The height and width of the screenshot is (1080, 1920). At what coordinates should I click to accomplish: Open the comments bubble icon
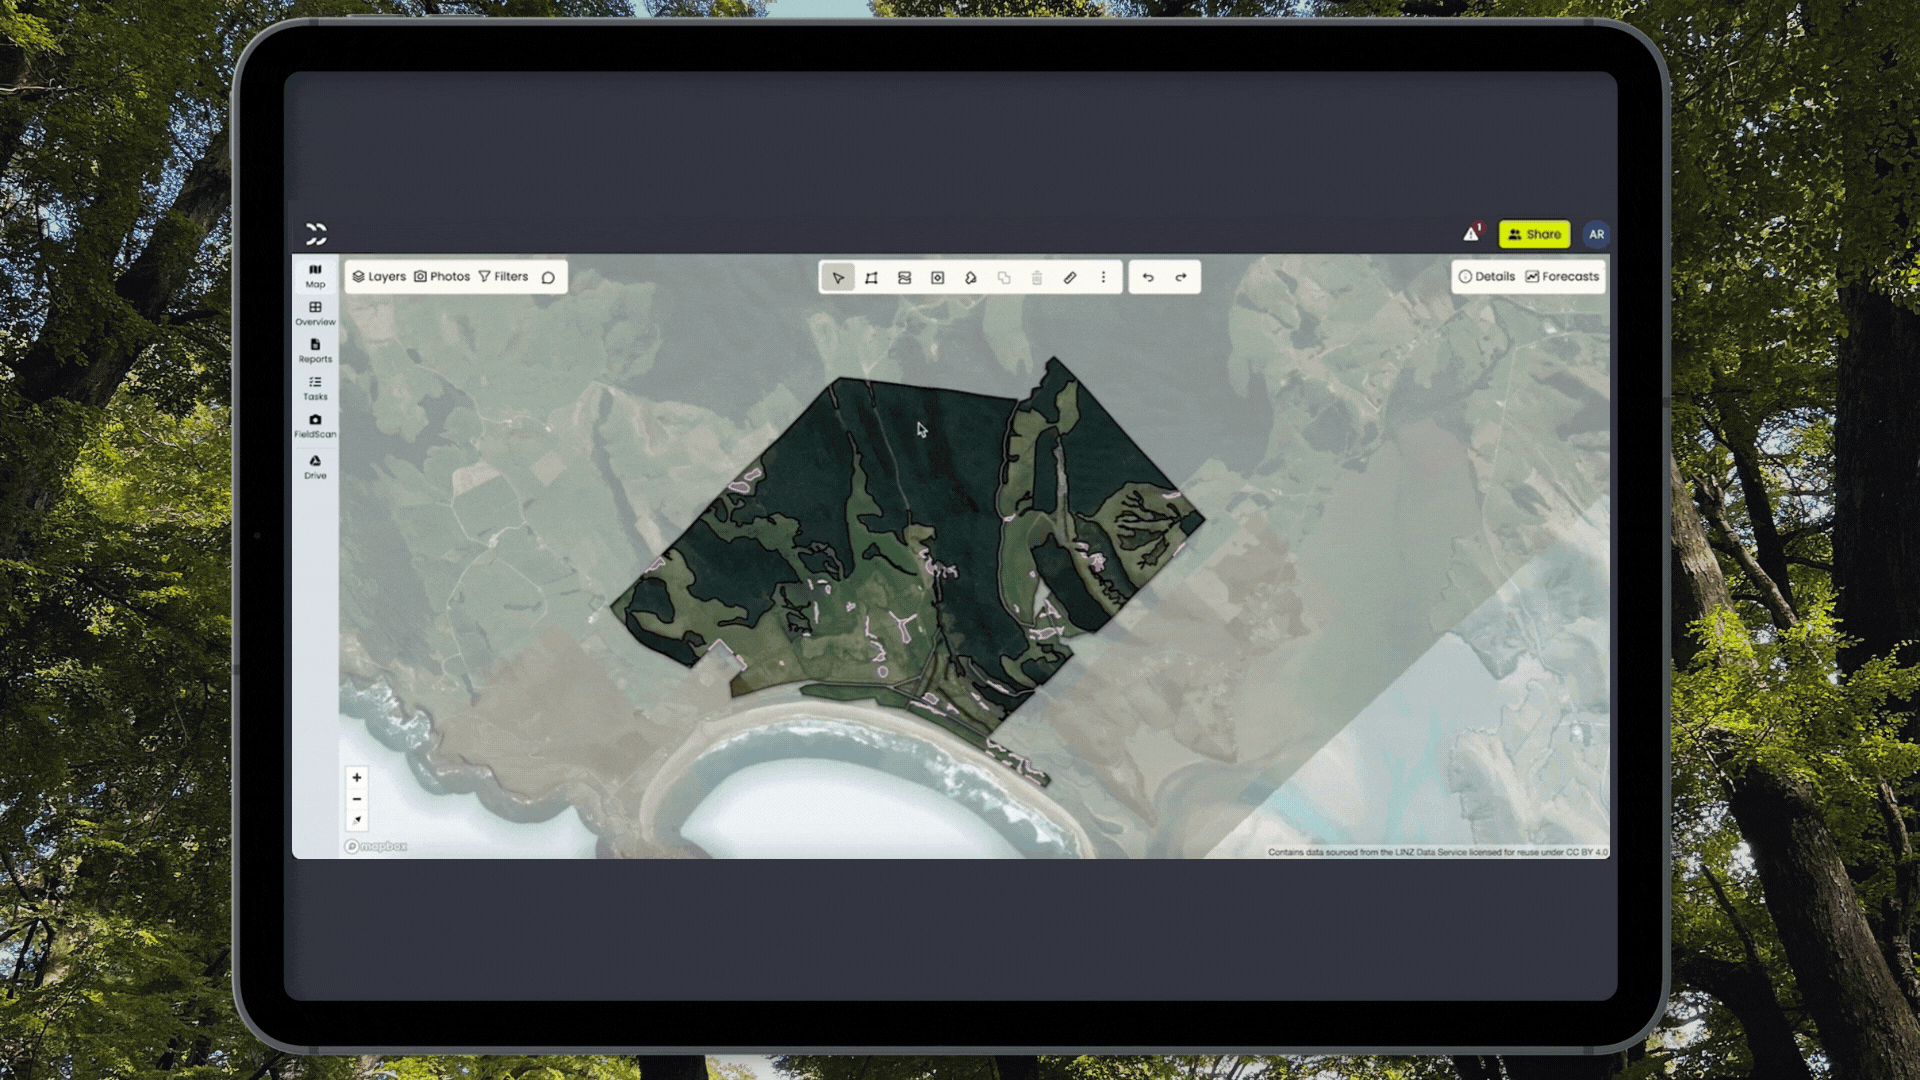pyautogui.click(x=548, y=277)
